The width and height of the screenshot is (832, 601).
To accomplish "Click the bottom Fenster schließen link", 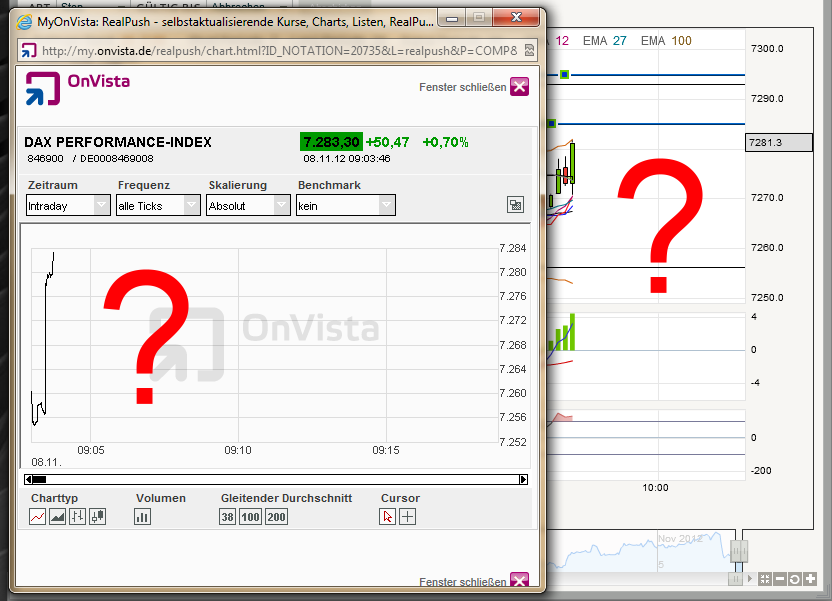I will coord(463,582).
